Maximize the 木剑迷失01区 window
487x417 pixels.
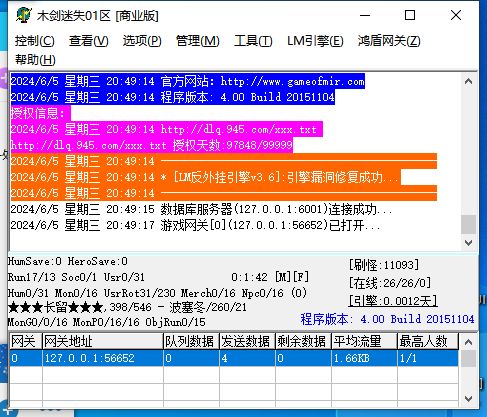point(410,15)
